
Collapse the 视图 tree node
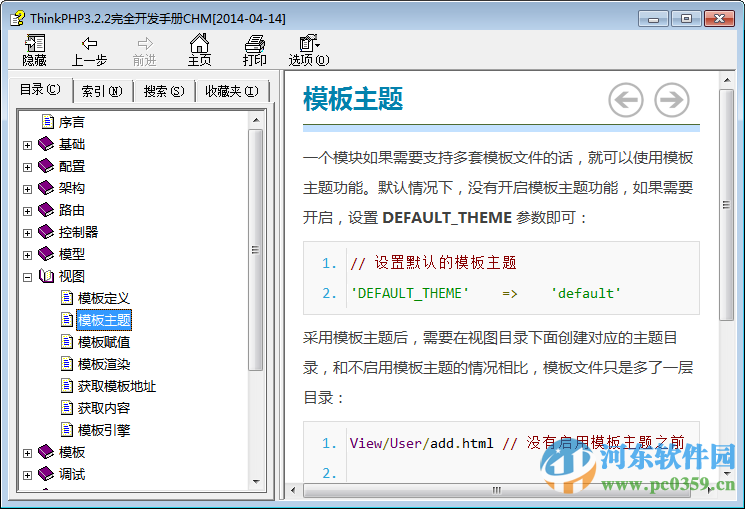tap(28, 277)
